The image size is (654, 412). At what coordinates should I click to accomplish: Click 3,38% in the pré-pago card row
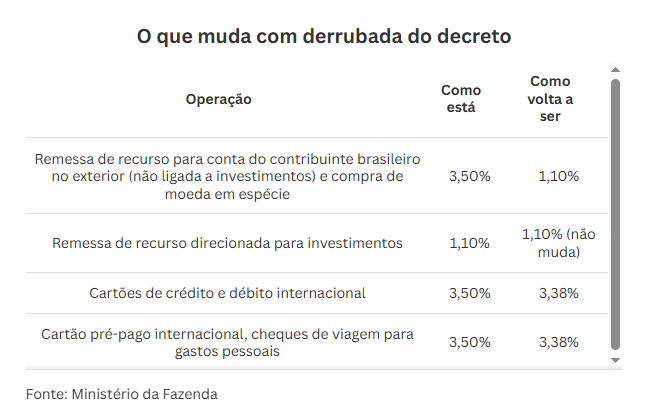(x=558, y=342)
